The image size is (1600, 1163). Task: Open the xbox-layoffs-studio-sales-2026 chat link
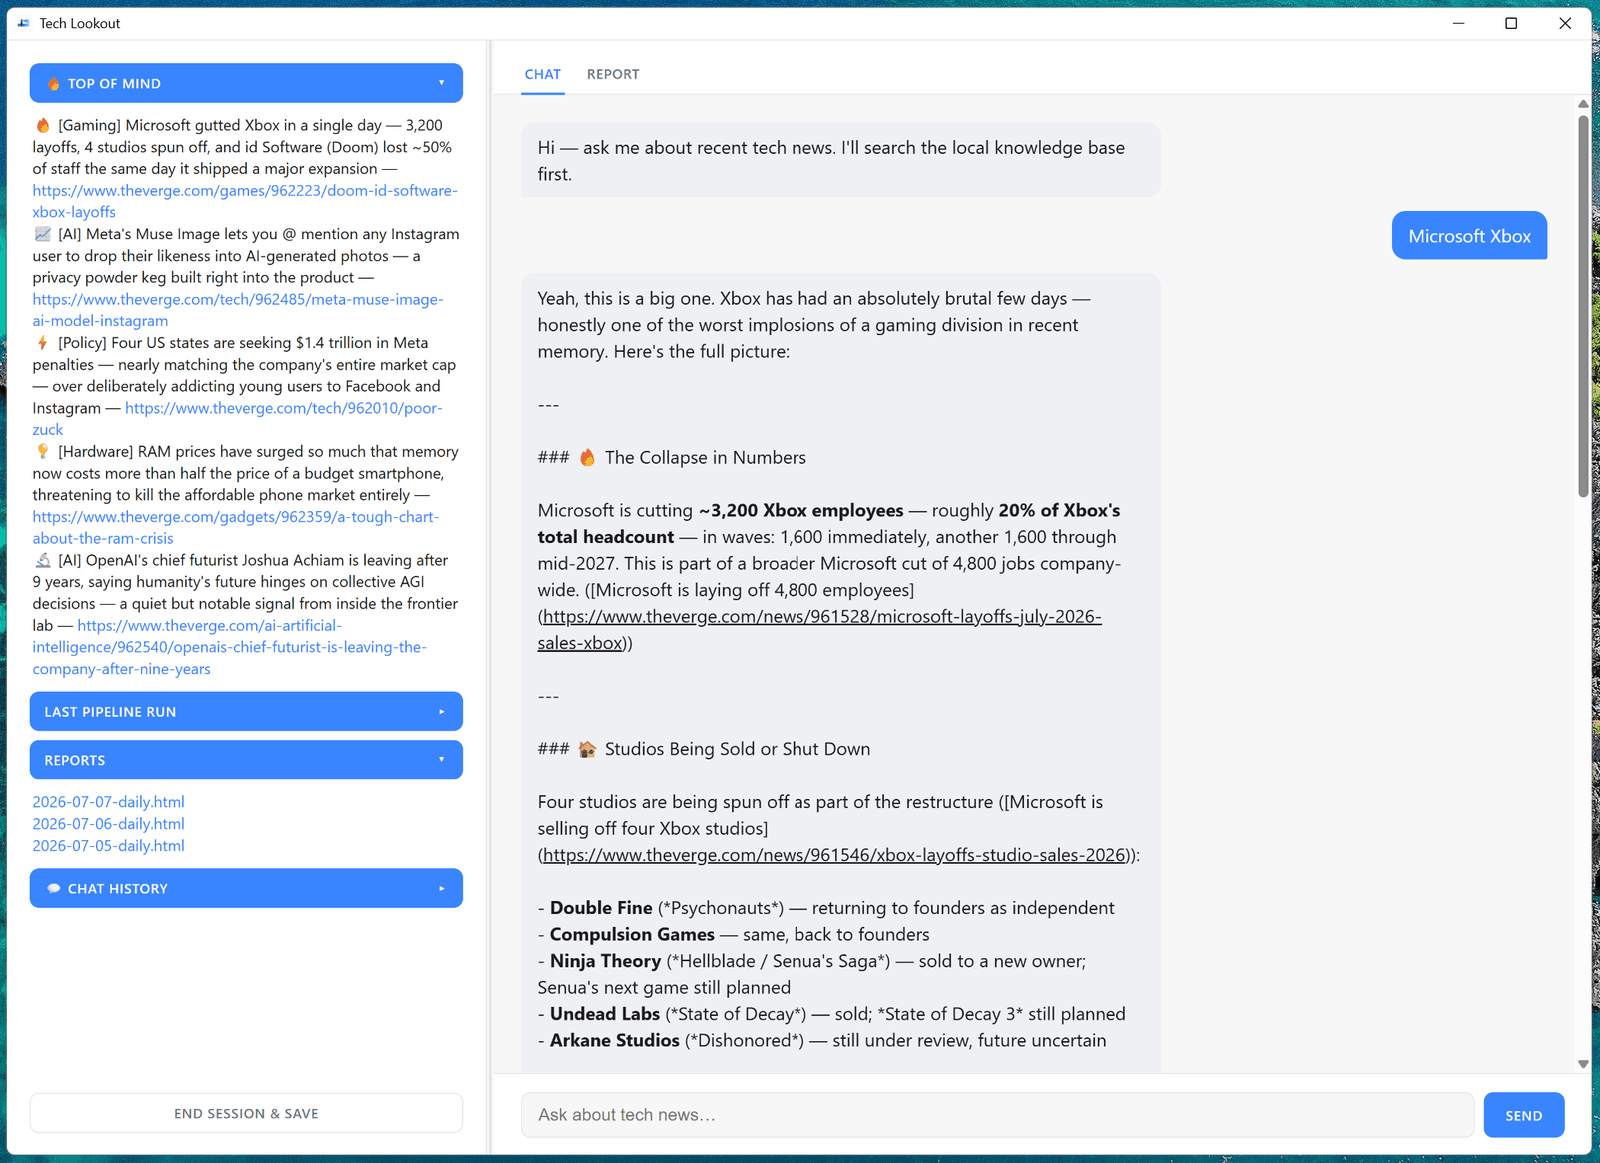pyautogui.click(x=834, y=855)
